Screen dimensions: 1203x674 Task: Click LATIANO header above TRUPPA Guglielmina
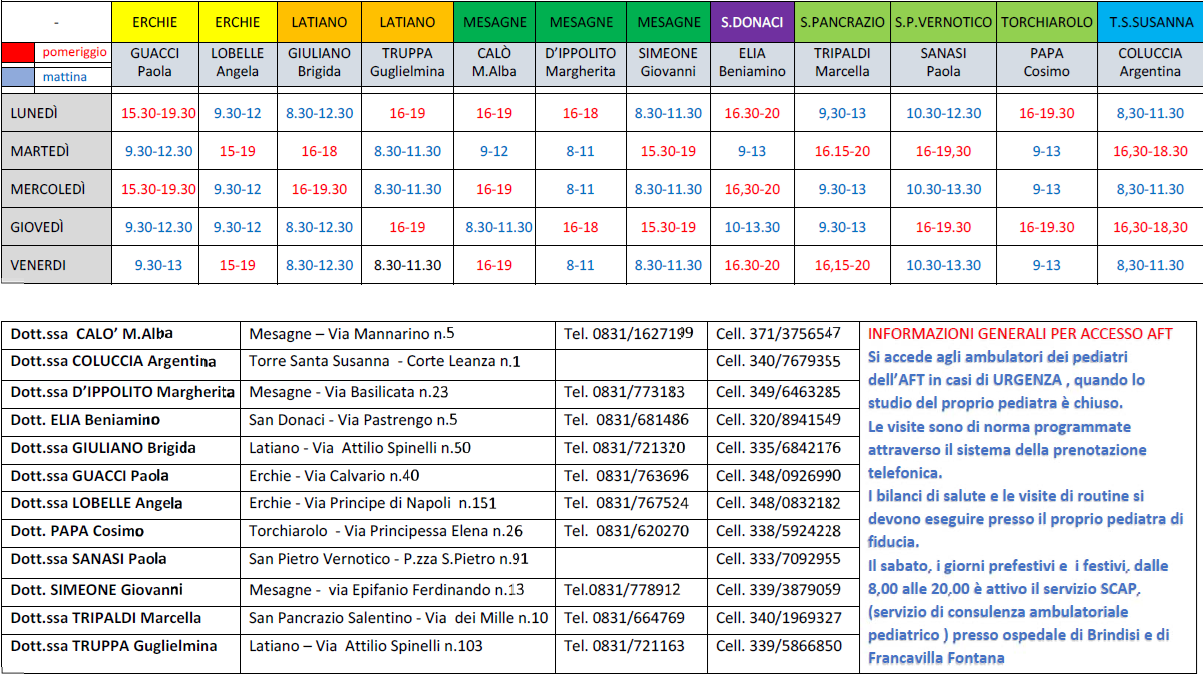tap(407, 22)
